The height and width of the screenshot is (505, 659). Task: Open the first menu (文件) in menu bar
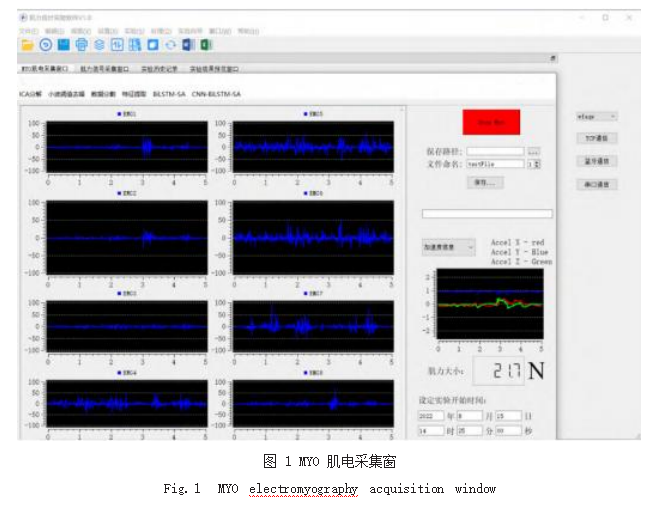coord(29,31)
